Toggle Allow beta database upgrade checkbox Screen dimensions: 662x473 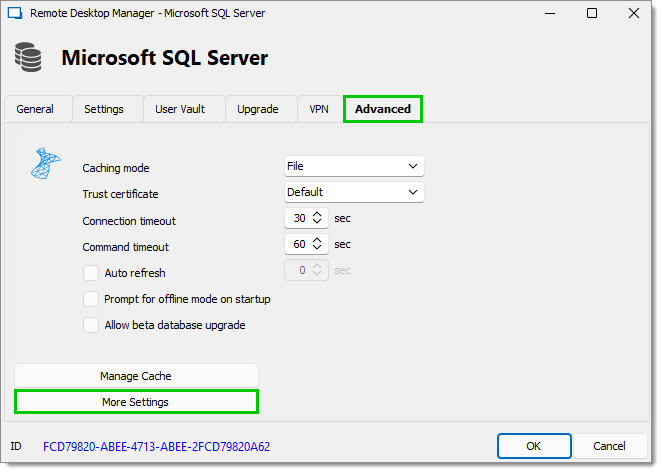[x=91, y=325]
